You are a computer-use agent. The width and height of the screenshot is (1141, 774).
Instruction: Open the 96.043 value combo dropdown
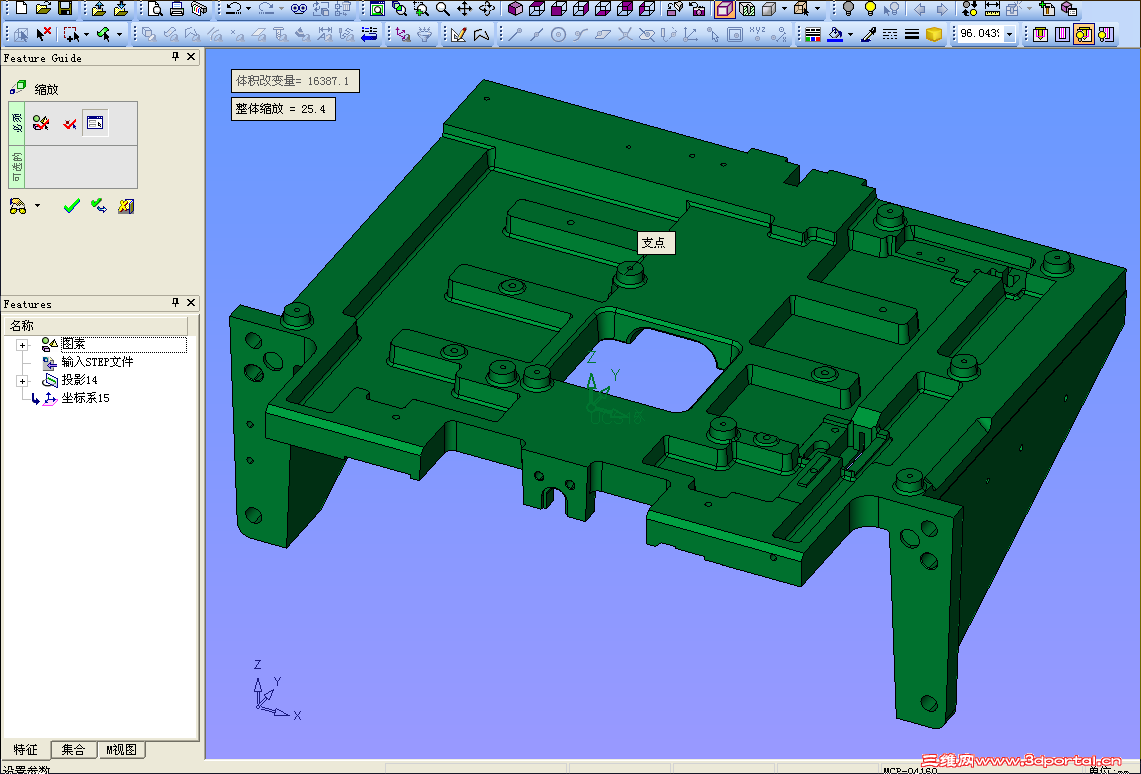coord(1009,33)
